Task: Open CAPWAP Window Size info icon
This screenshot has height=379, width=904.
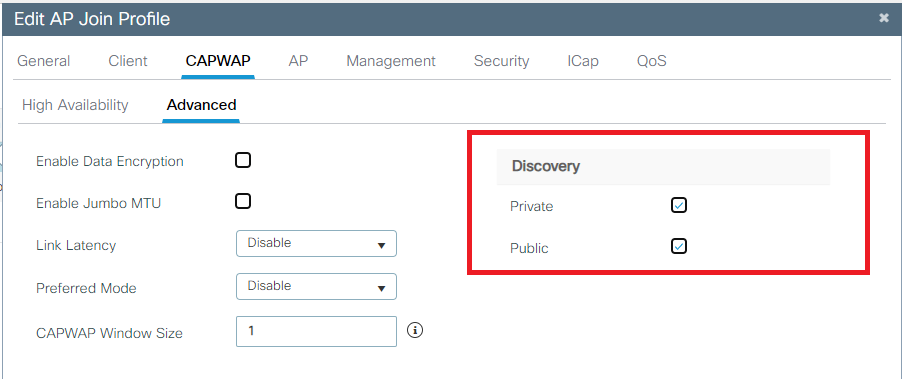Action: coord(415,330)
